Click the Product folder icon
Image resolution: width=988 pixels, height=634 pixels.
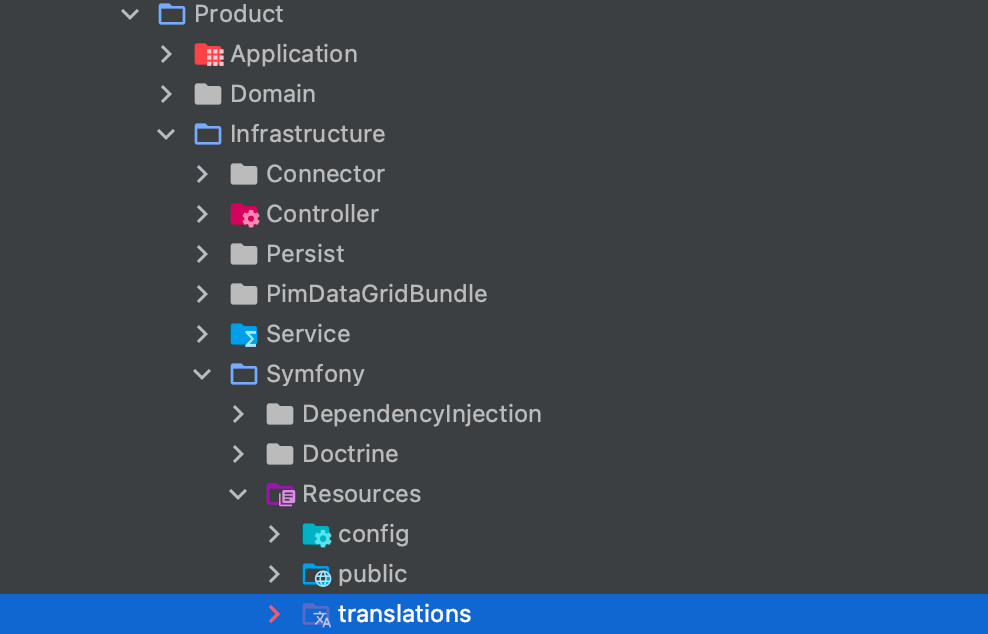click(172, 14)
